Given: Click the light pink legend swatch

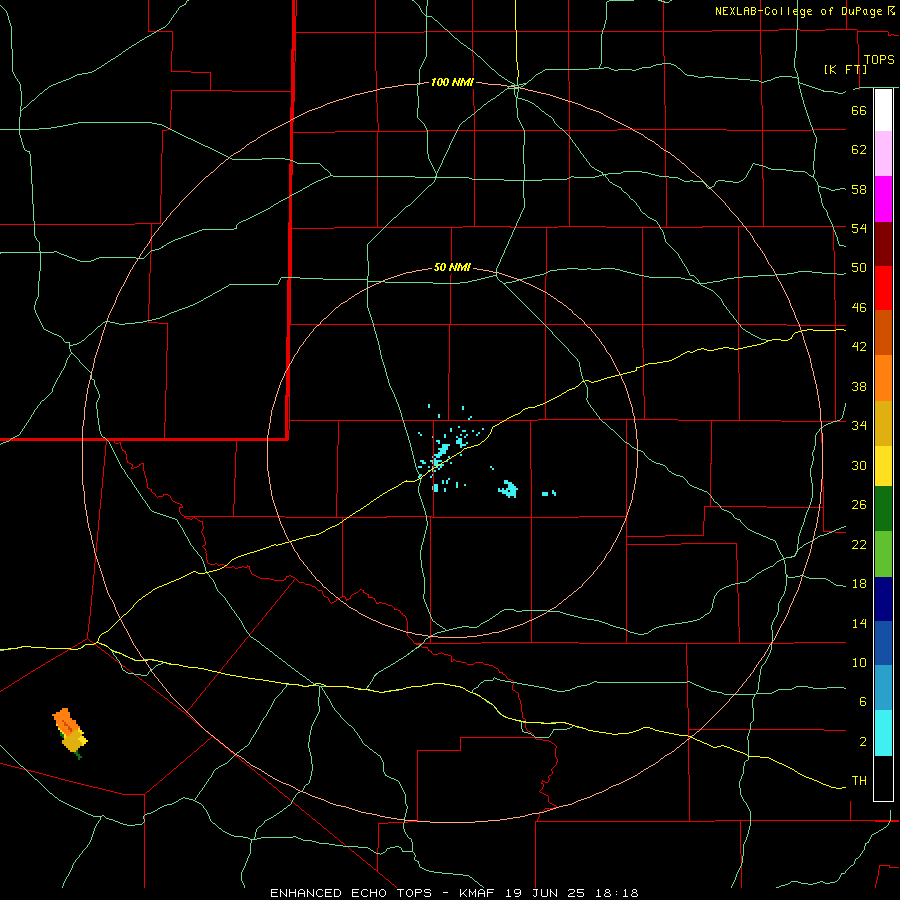Looking at the screenshot, I should coord(883,153).
